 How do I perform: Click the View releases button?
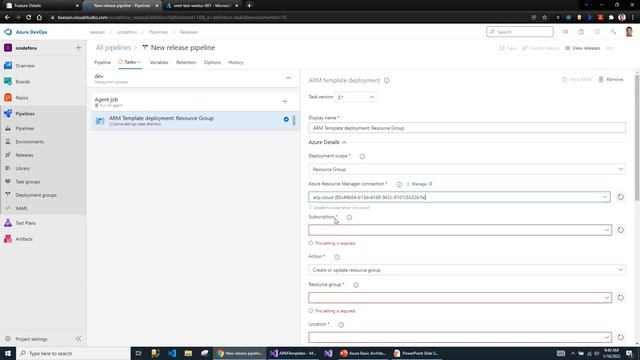click(x=582, y=48)
